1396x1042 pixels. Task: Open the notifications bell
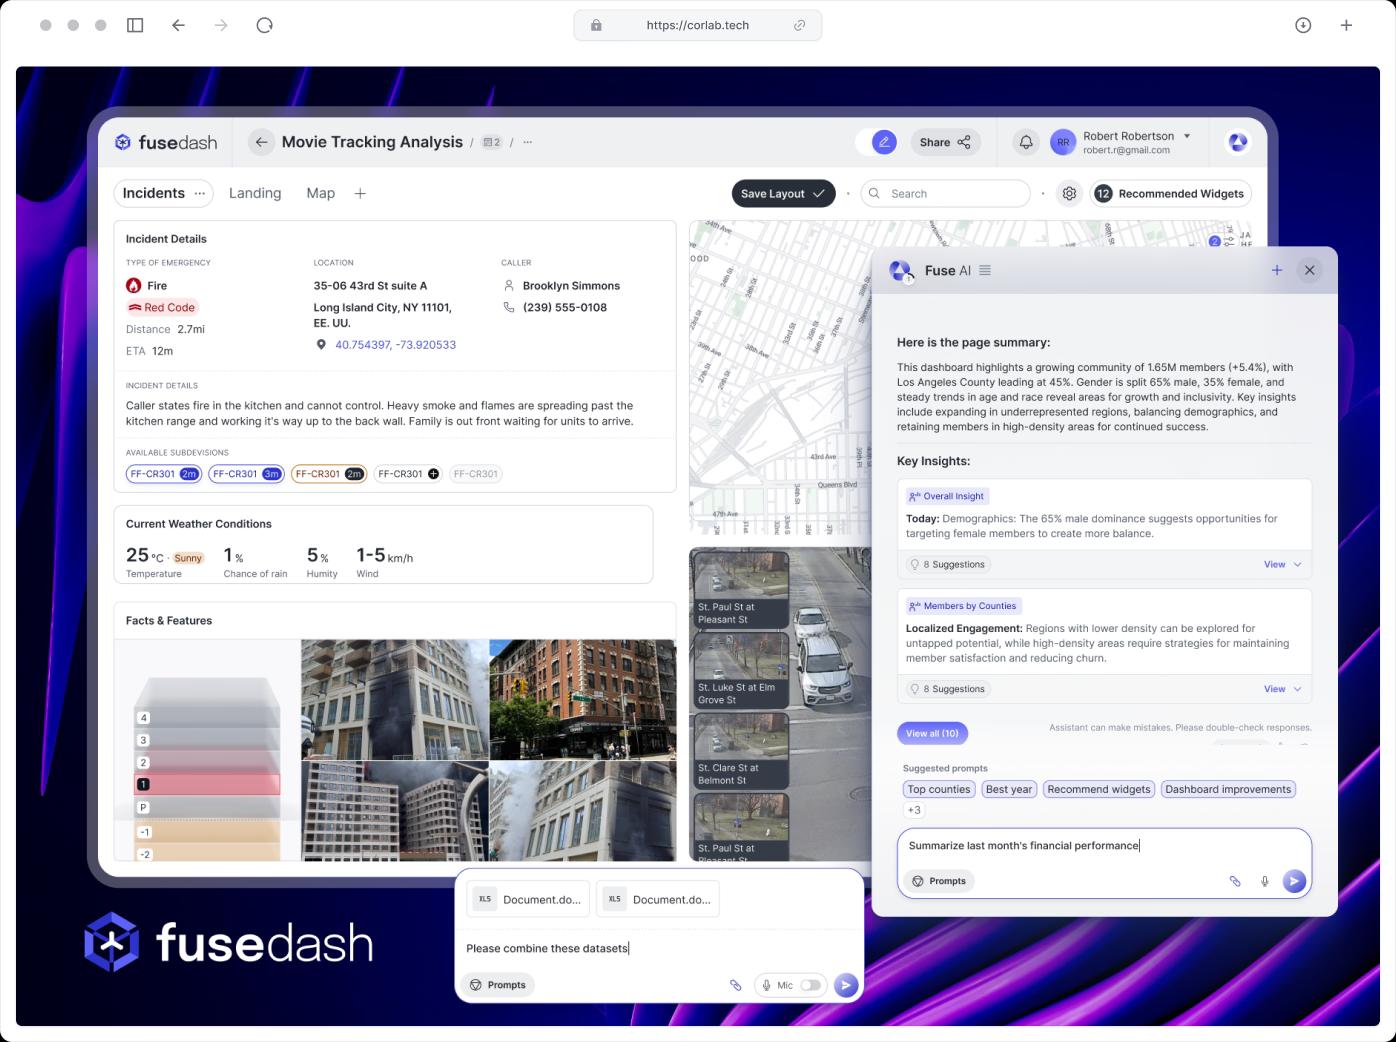click(x=1025, y=142)
